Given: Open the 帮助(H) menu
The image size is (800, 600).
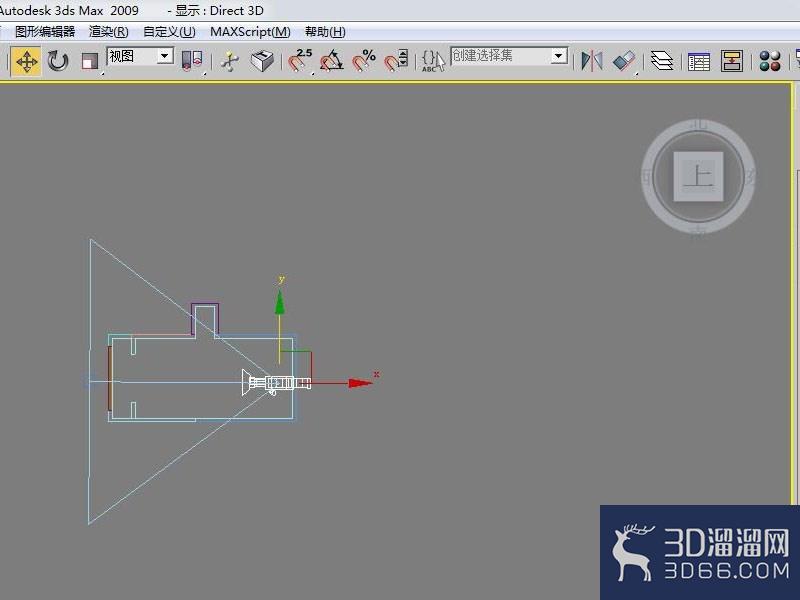Looking at the screenshot, I should pyautogui.click(x=325, y=32).
